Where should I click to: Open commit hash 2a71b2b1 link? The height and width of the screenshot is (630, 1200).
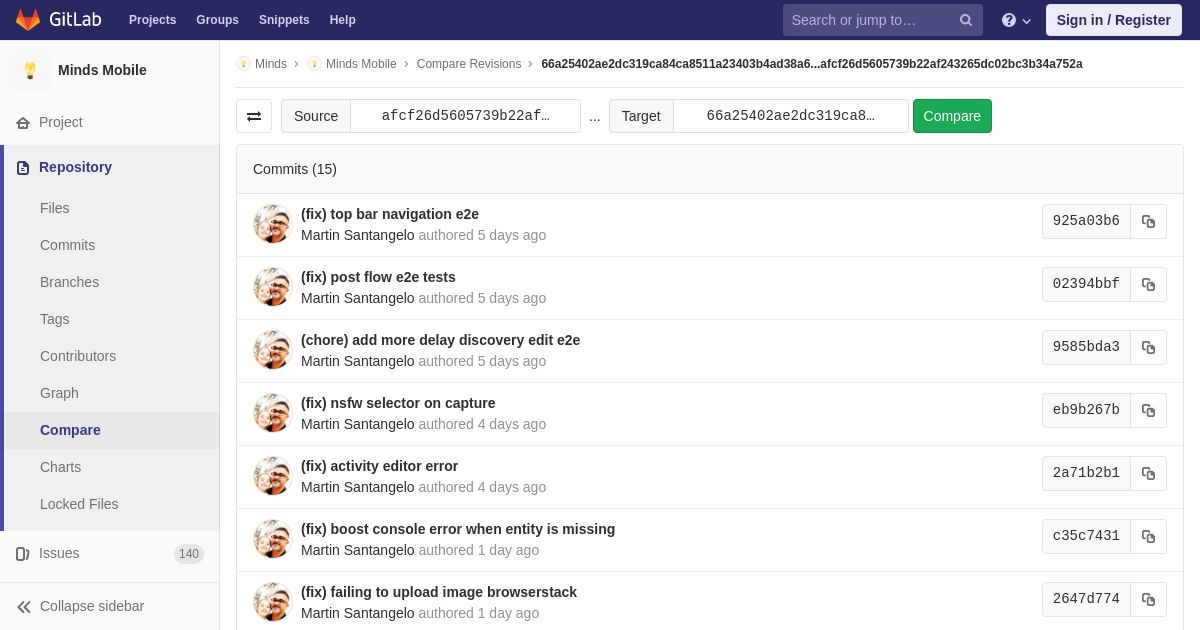1086,474
